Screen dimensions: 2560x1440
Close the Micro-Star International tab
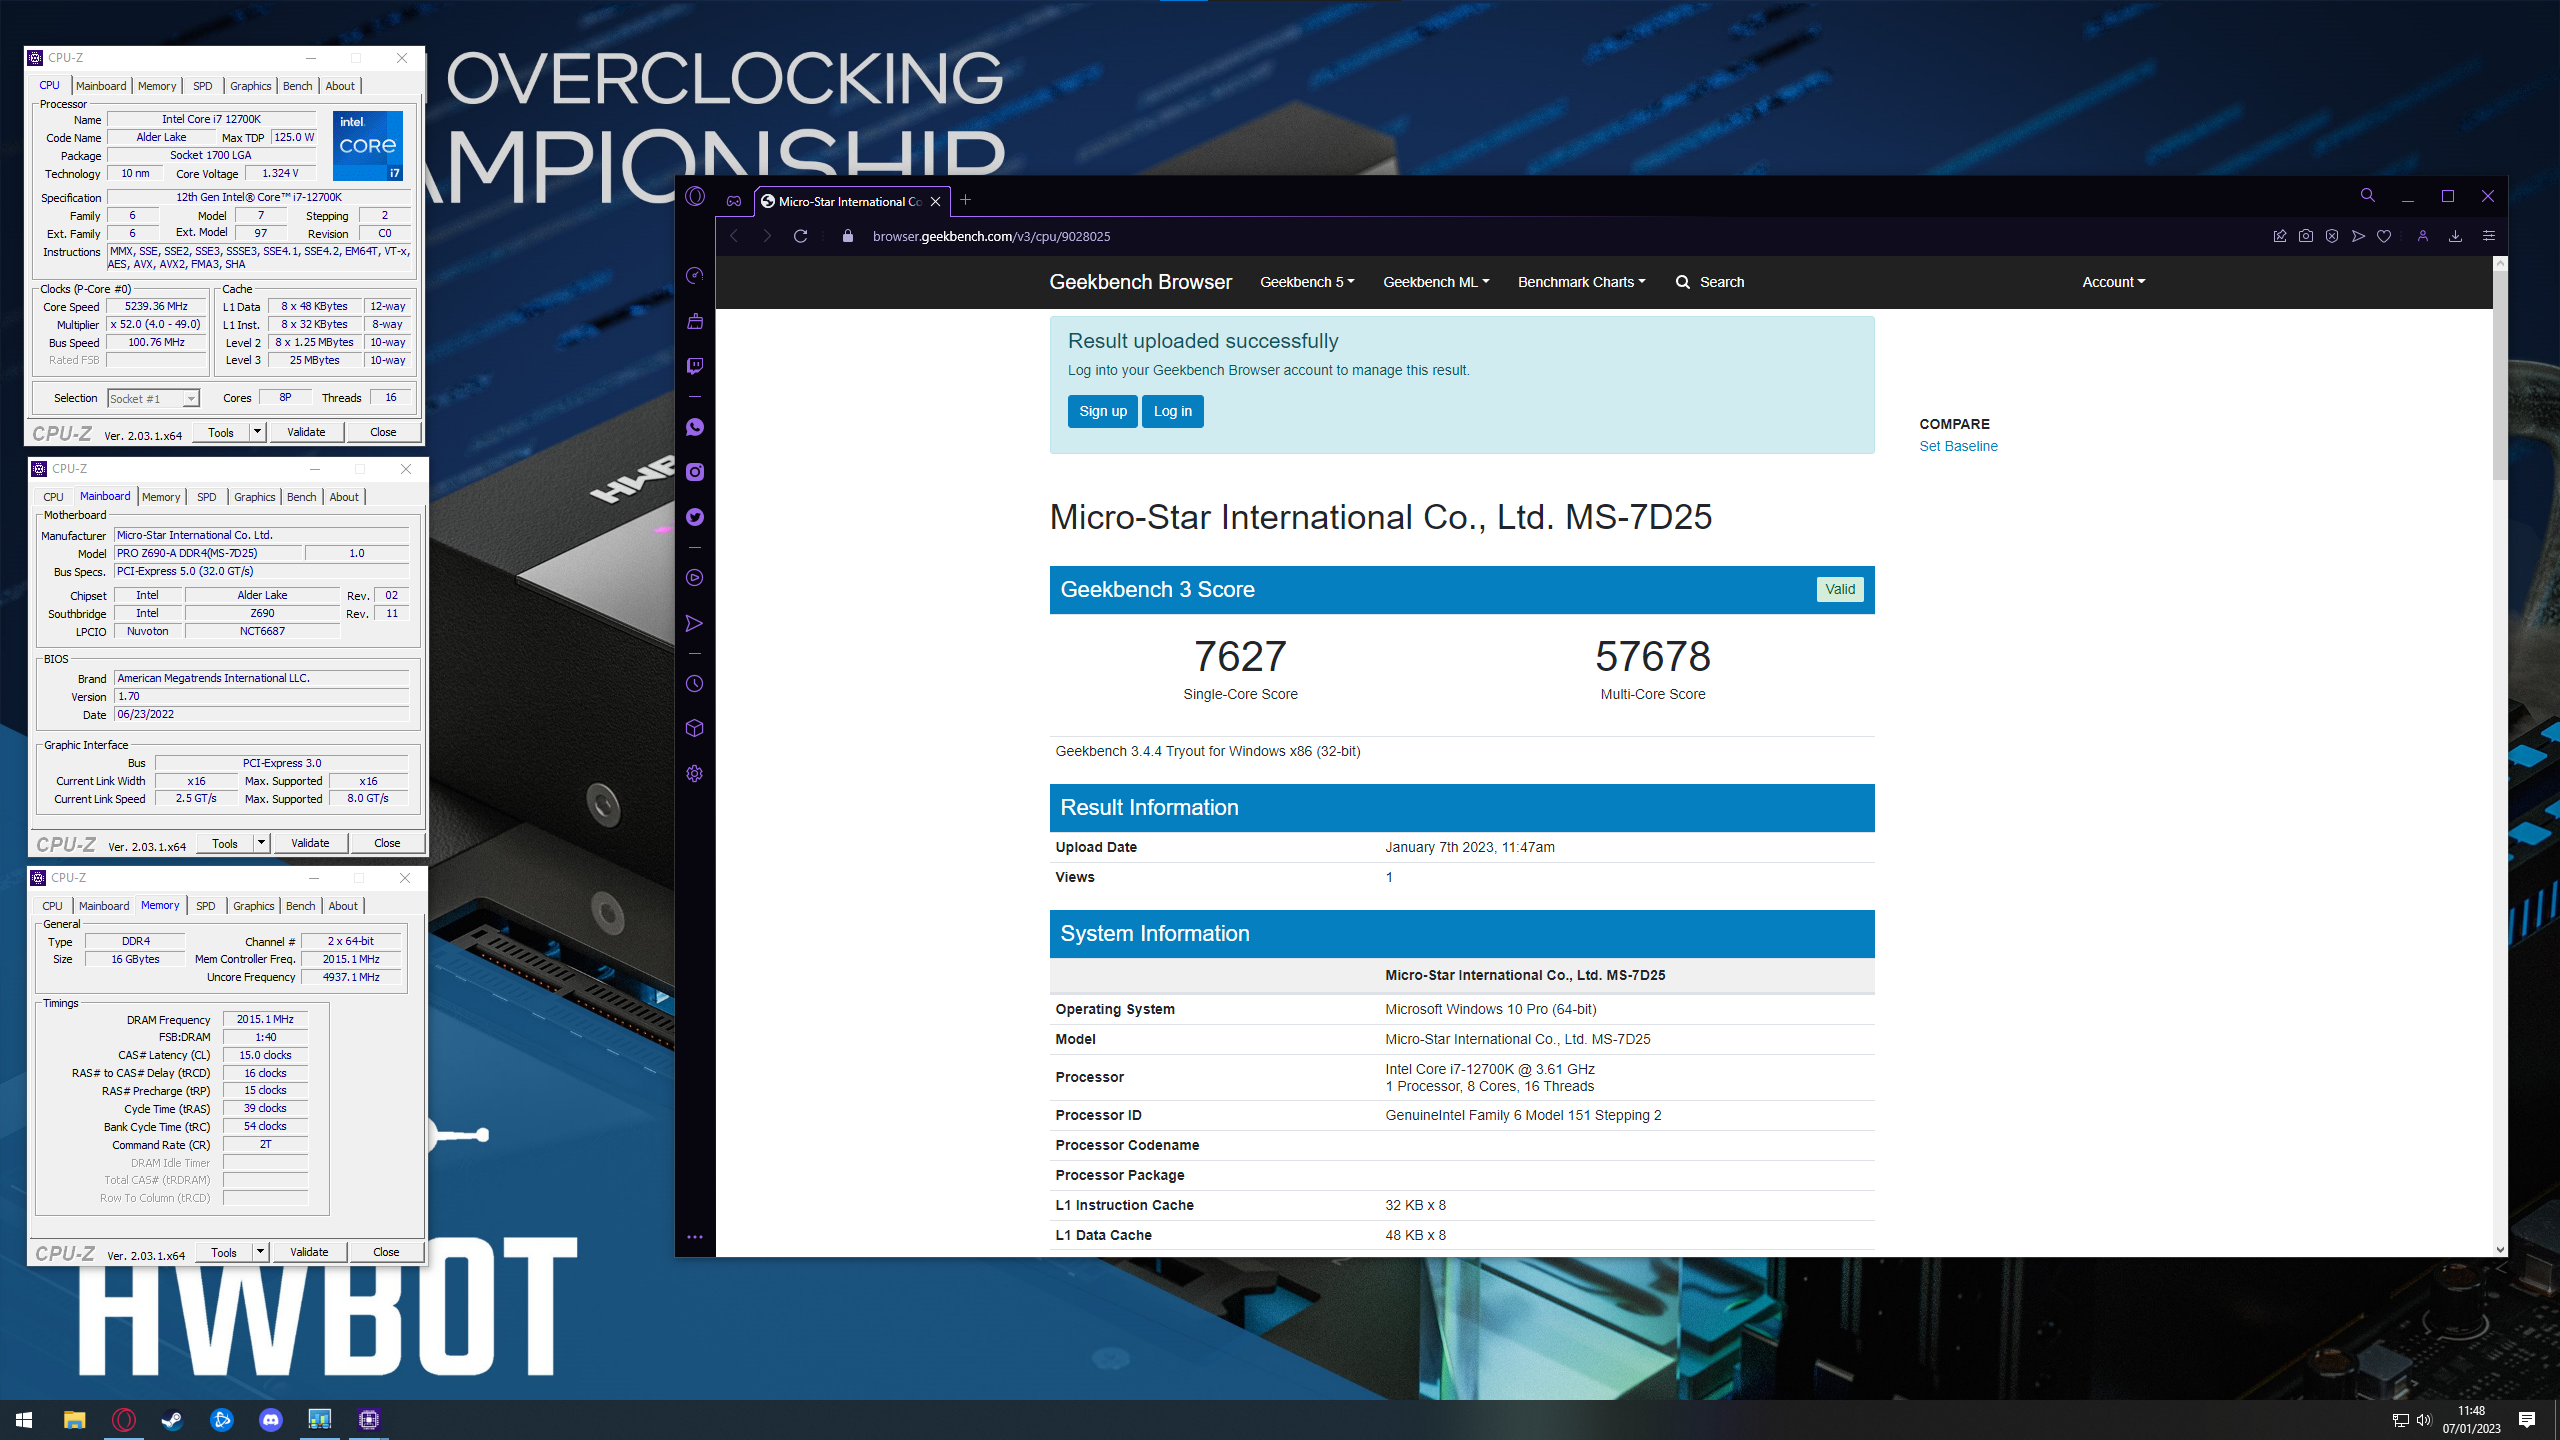click(x=935, y=201)
